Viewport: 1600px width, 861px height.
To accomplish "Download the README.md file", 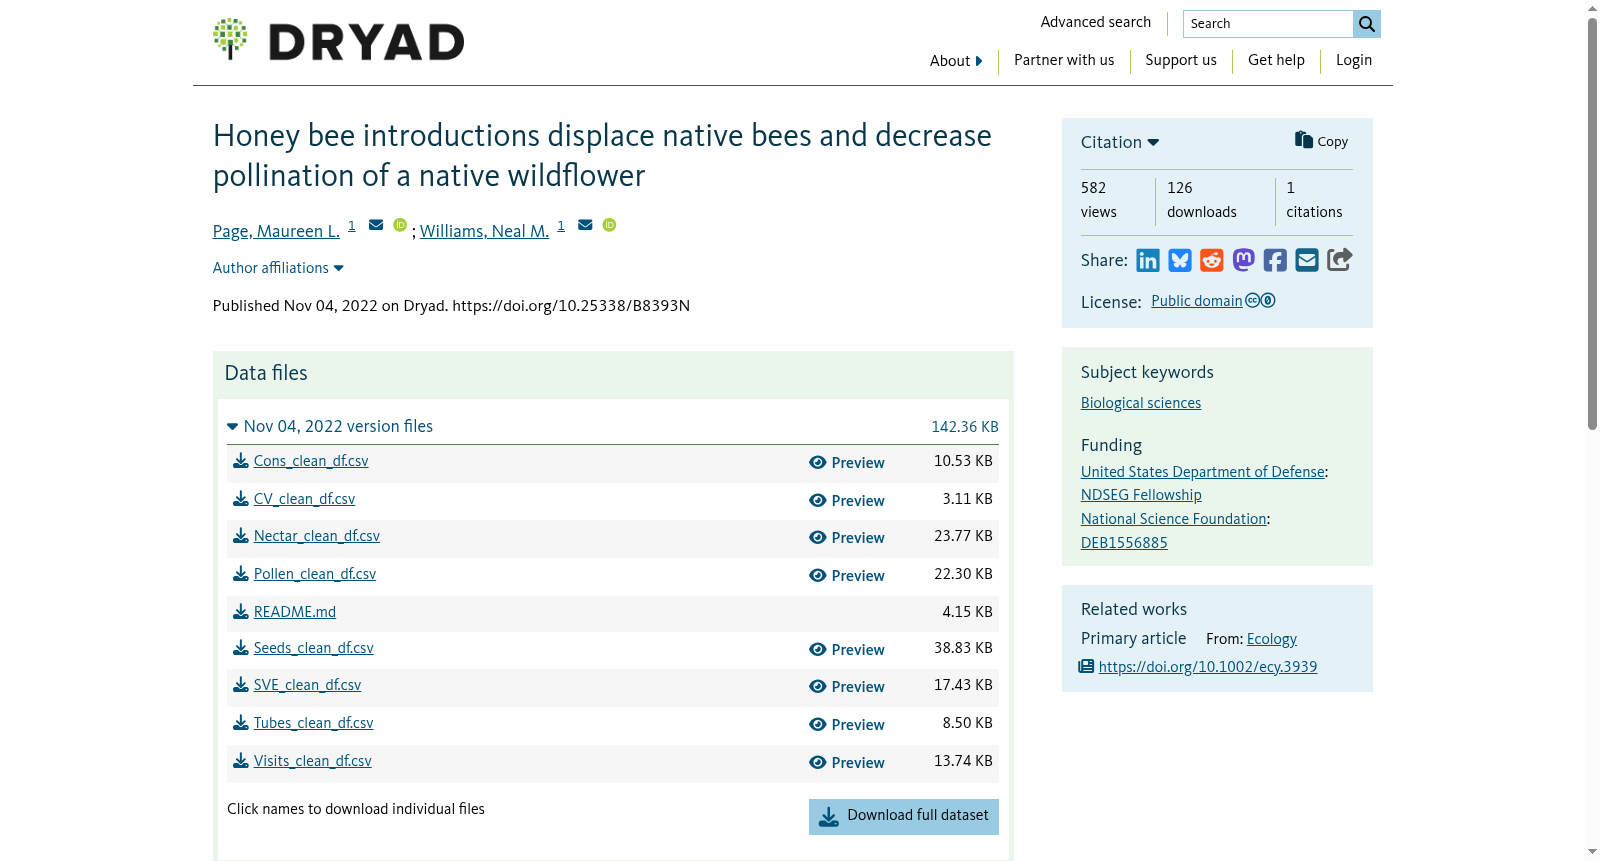I will click(x=295, y=612).
